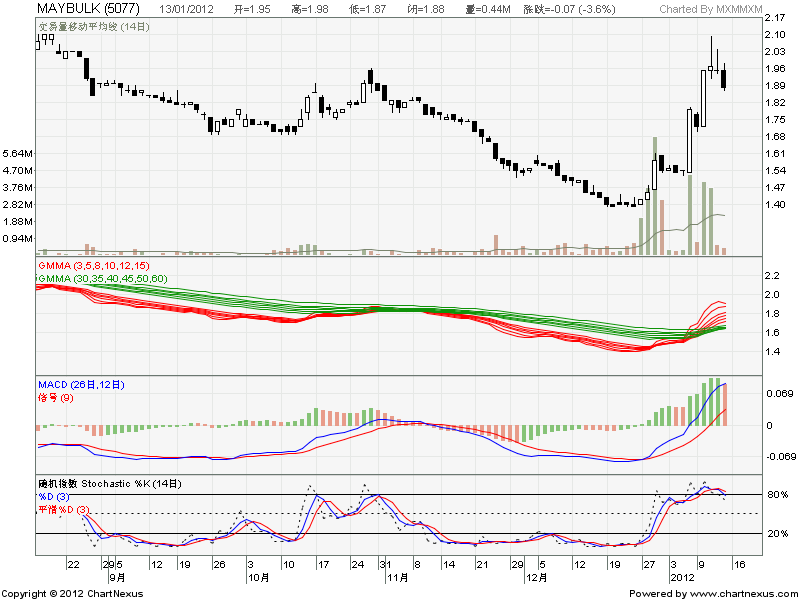This screenshot has height=600, width=800.
Task: Select the 12月 month marker on time axis
Action: click(541, 578)
